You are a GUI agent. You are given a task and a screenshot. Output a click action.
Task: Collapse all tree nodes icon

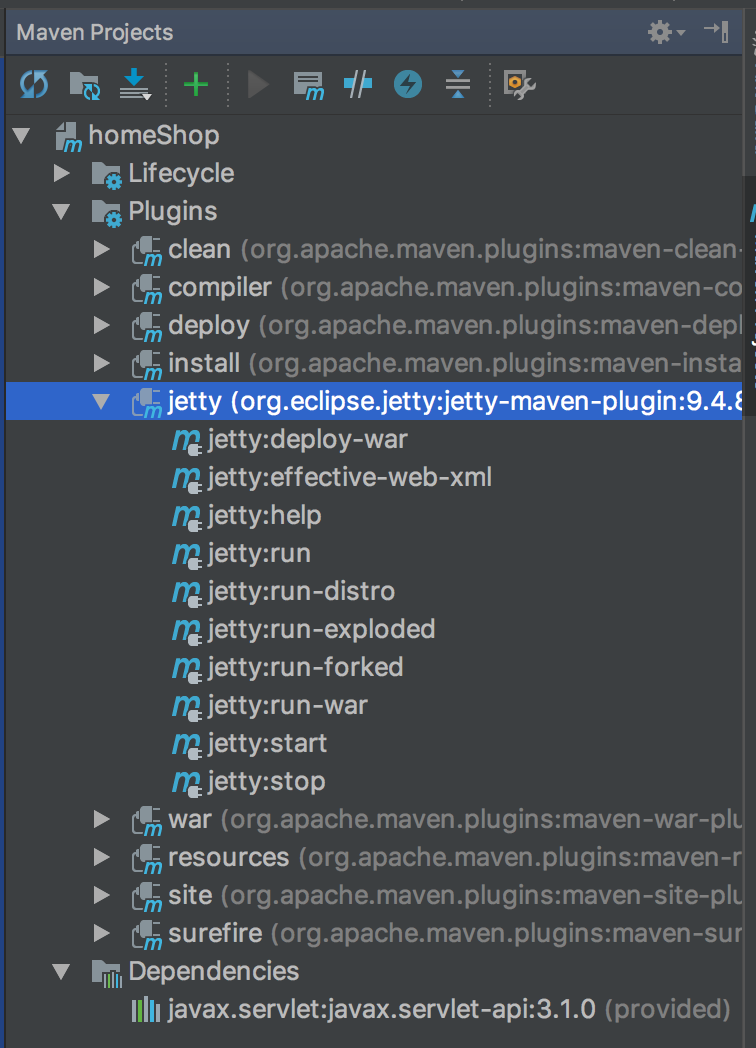(x=458, y=85)
